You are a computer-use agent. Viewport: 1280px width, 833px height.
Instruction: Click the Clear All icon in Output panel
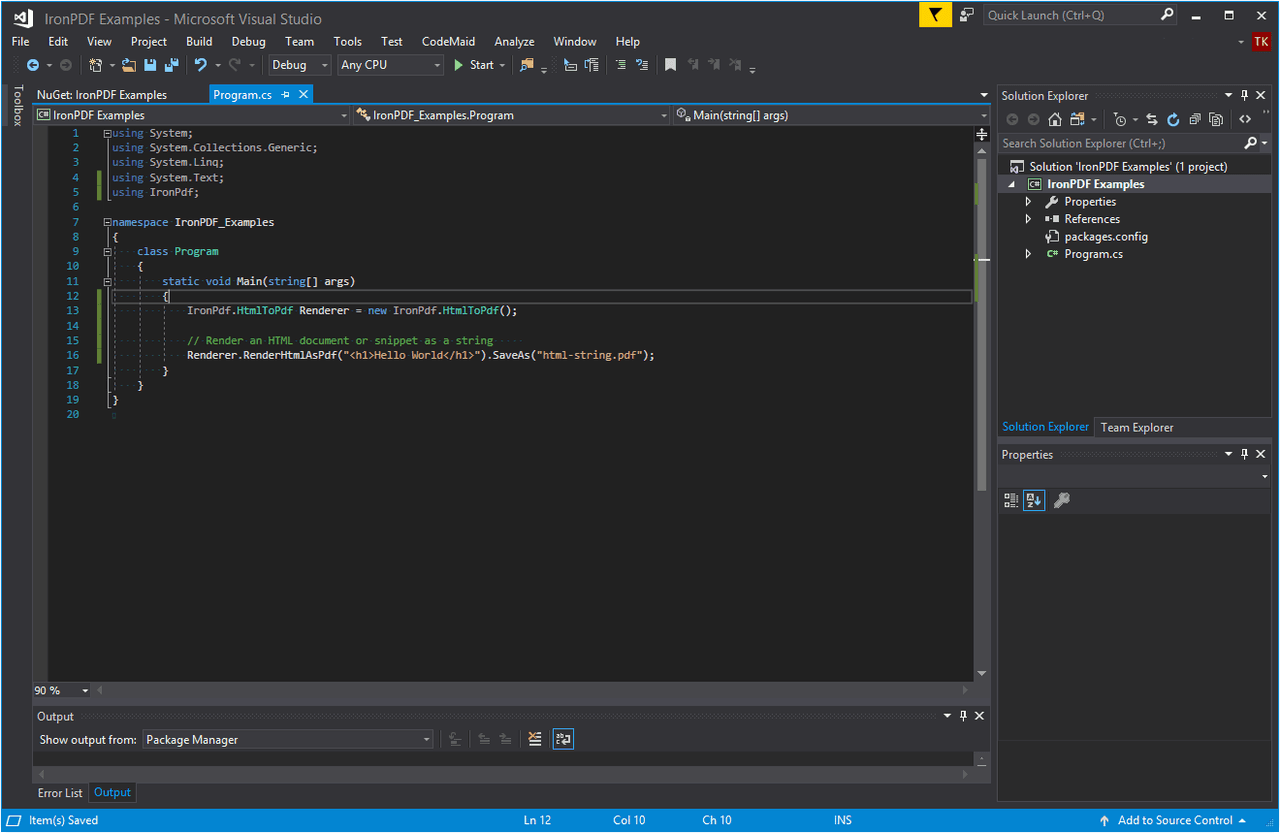tap(535, 739)
